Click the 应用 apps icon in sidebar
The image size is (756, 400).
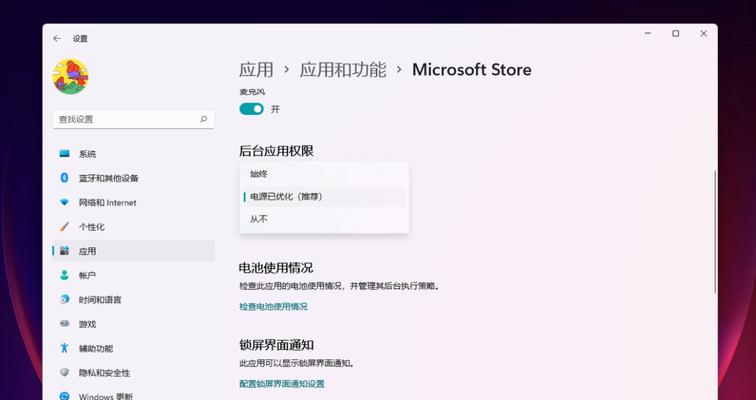[x=64, y=251]
